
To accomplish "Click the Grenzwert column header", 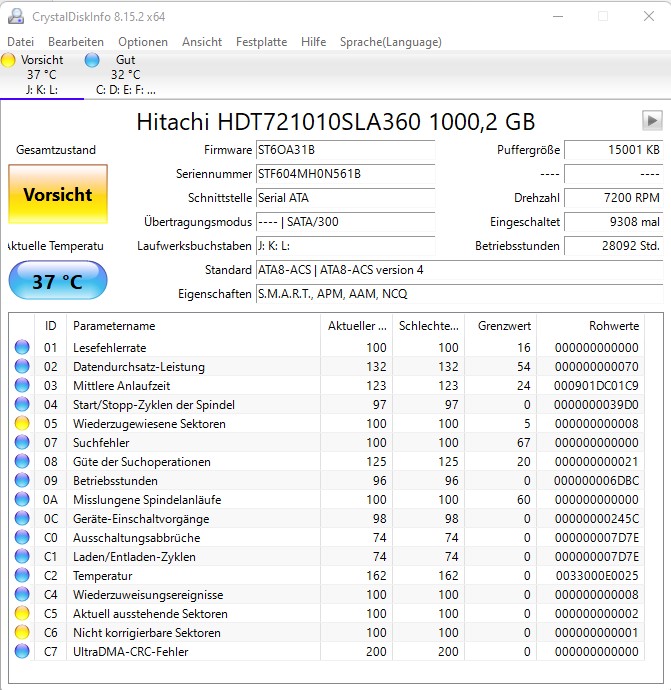I will [x=501, y=326].
